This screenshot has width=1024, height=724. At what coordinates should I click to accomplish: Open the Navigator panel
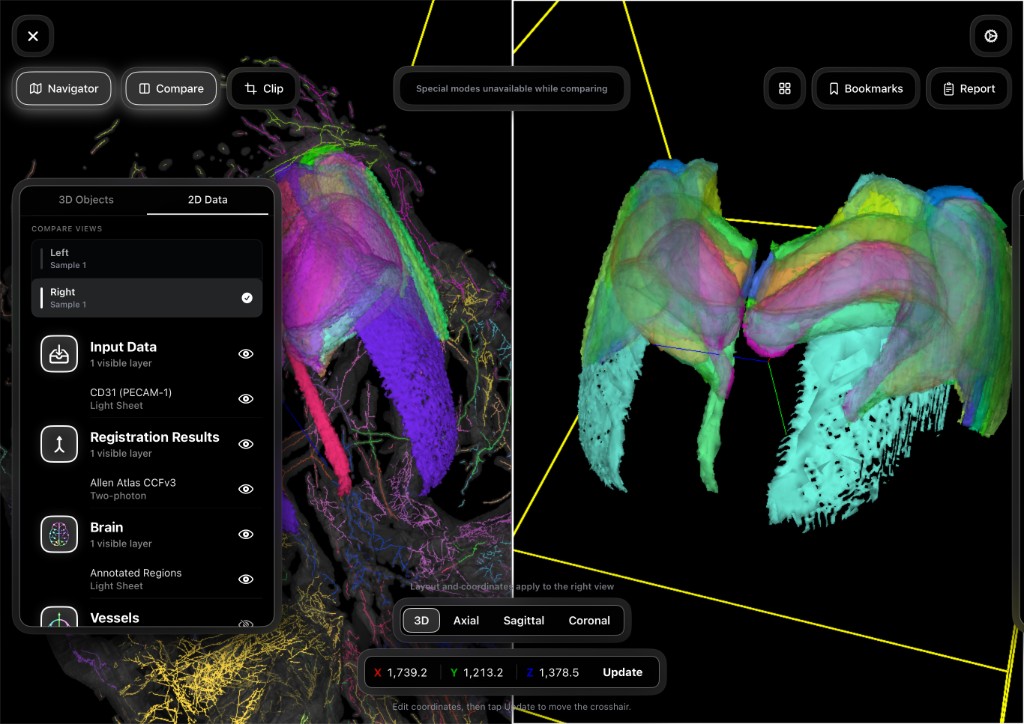[63, 88]
